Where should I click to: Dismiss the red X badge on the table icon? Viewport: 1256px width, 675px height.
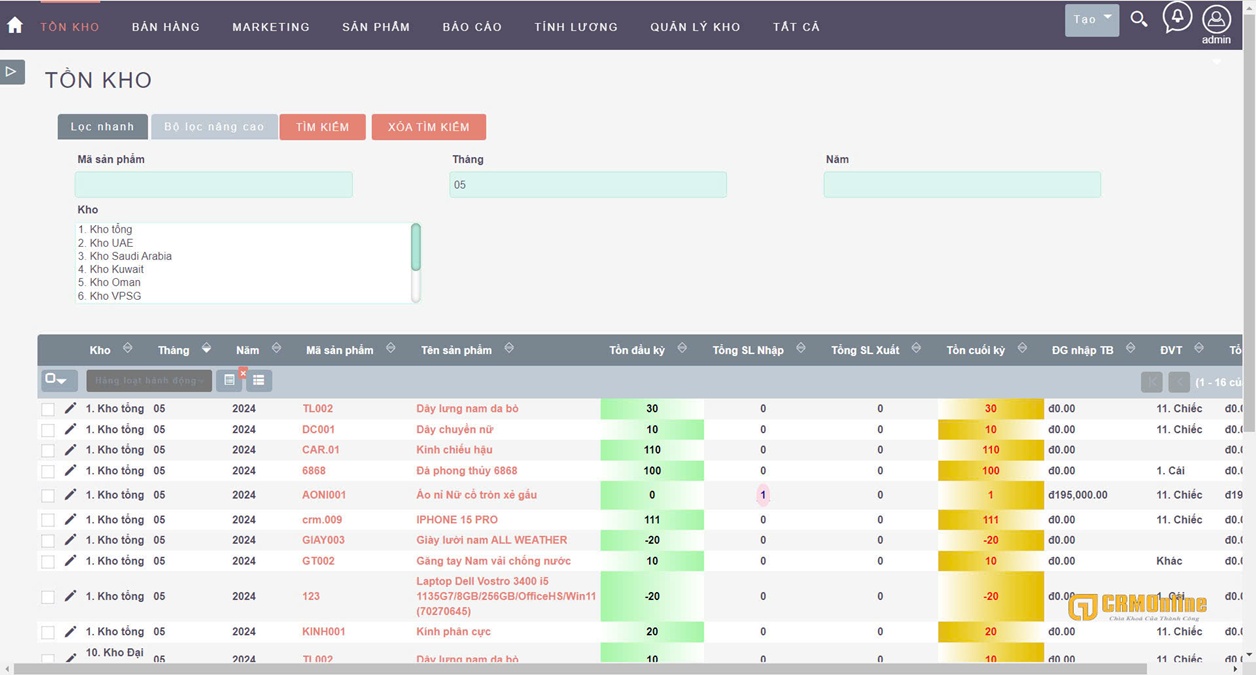[242, 372]
